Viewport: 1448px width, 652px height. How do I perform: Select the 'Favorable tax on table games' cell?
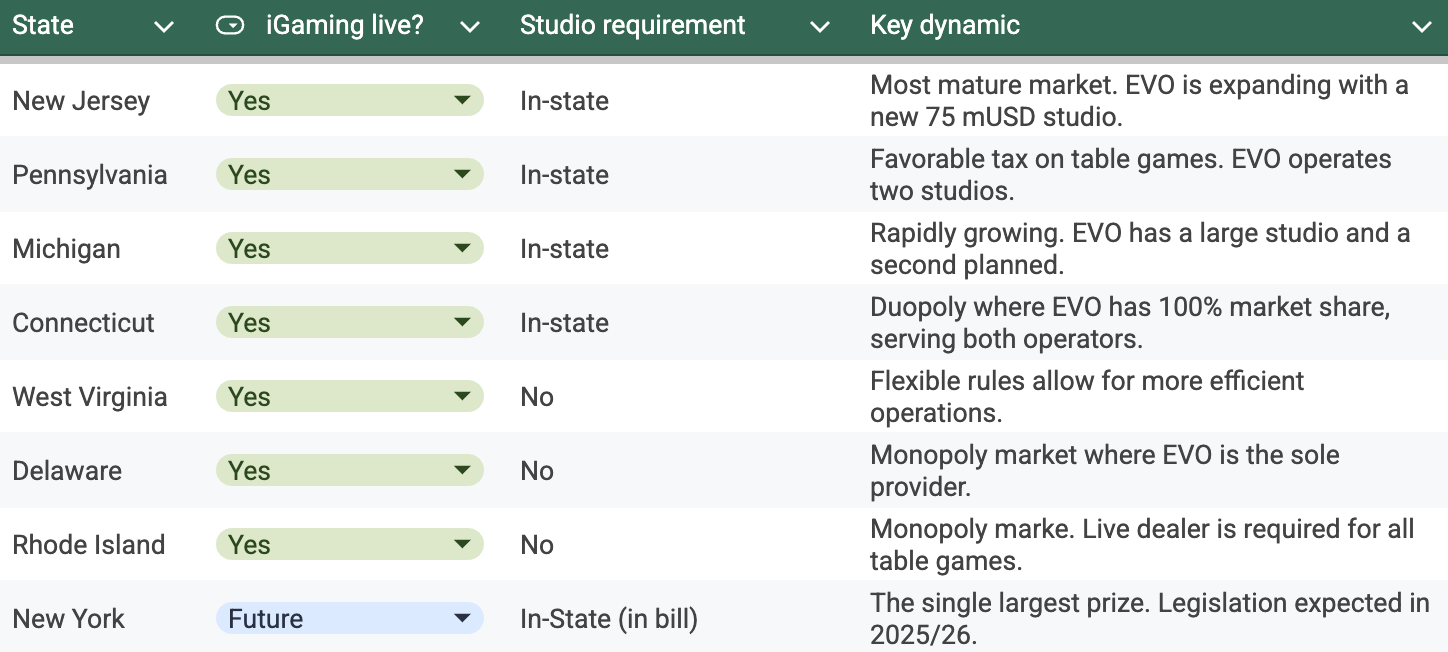click(x=1153, y=175)
